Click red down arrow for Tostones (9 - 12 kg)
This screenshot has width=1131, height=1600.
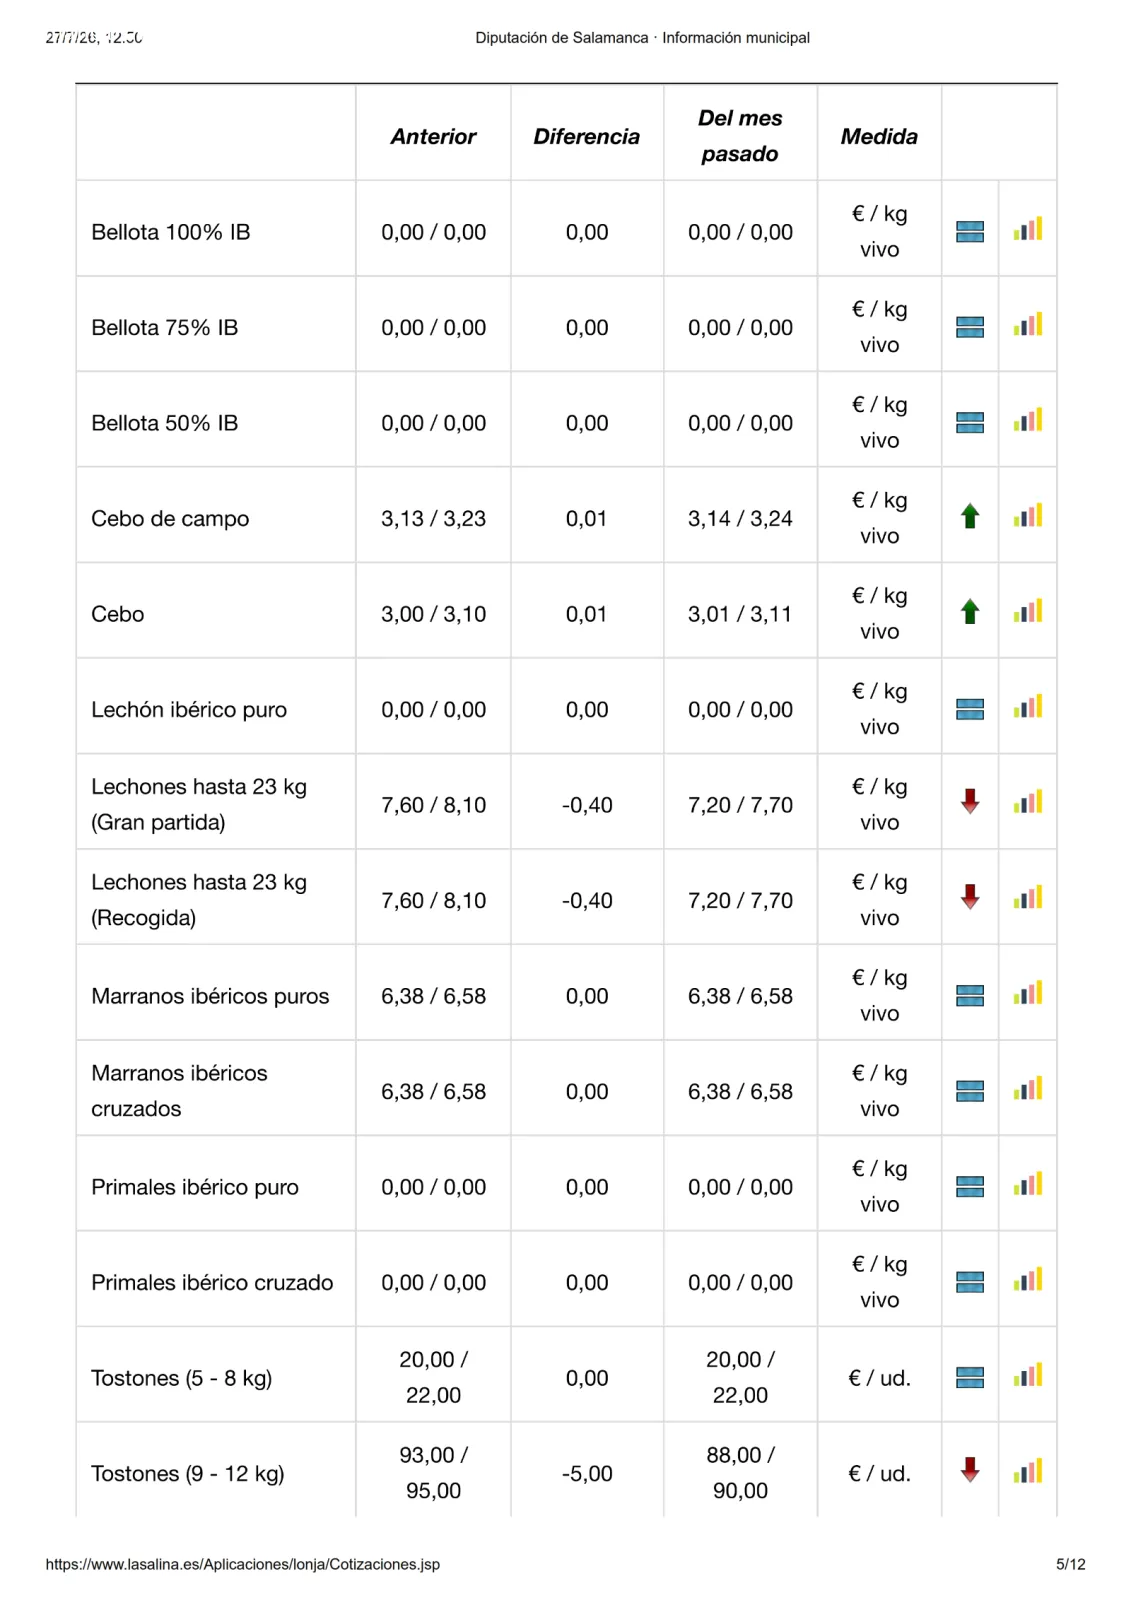[969, 1470]
